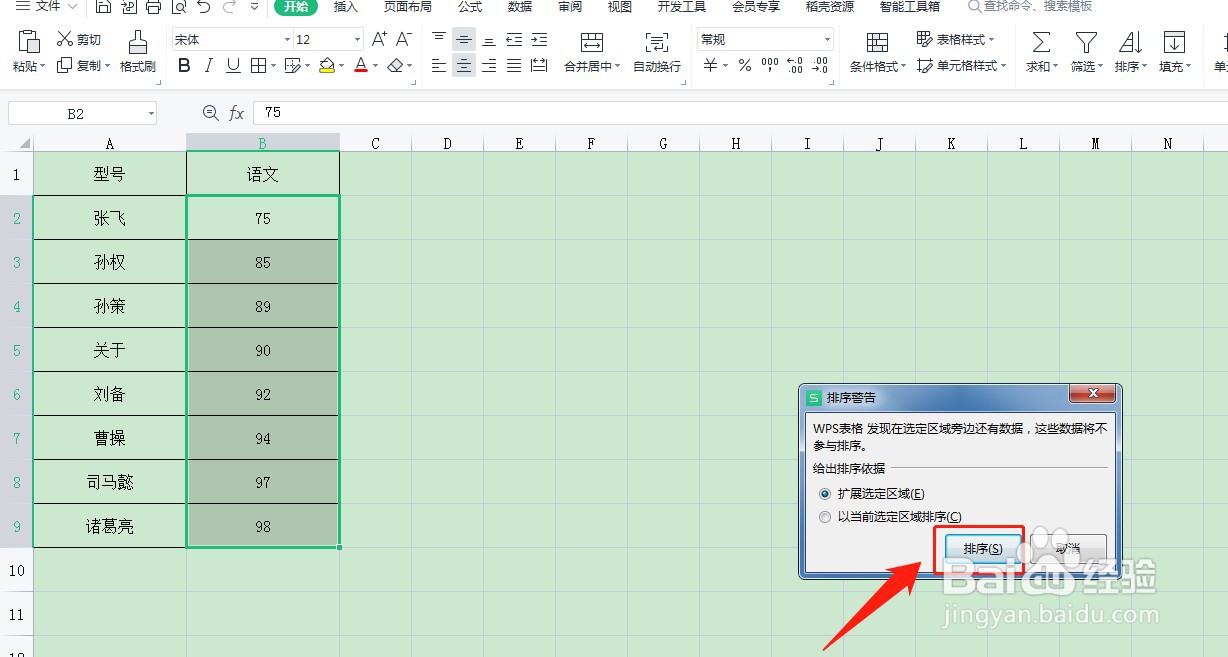Open Print Preview from quick access toolbar

pyautogui.click(x=178, y=7)
